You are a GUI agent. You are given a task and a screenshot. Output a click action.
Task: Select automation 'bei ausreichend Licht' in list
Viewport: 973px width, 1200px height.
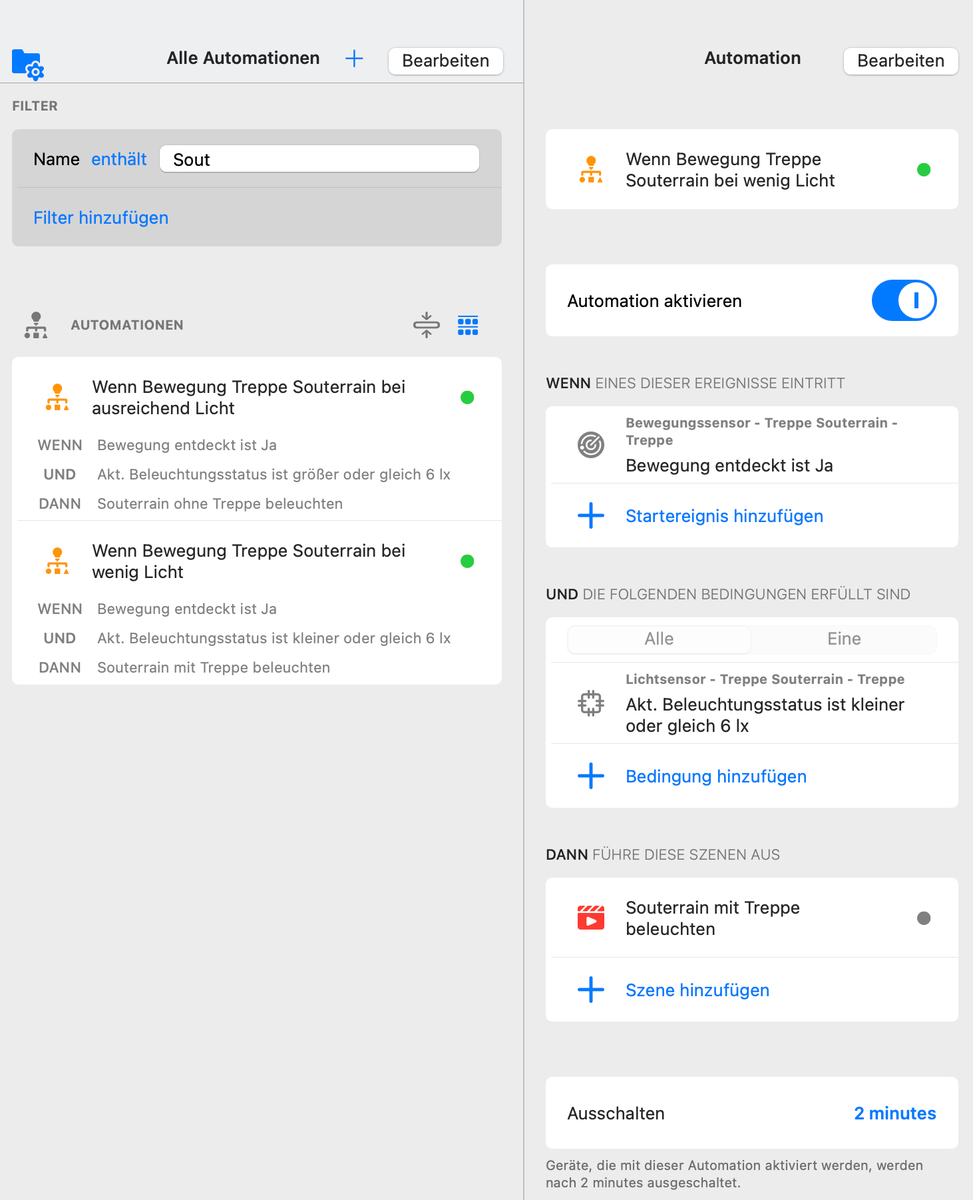(249, 397)
